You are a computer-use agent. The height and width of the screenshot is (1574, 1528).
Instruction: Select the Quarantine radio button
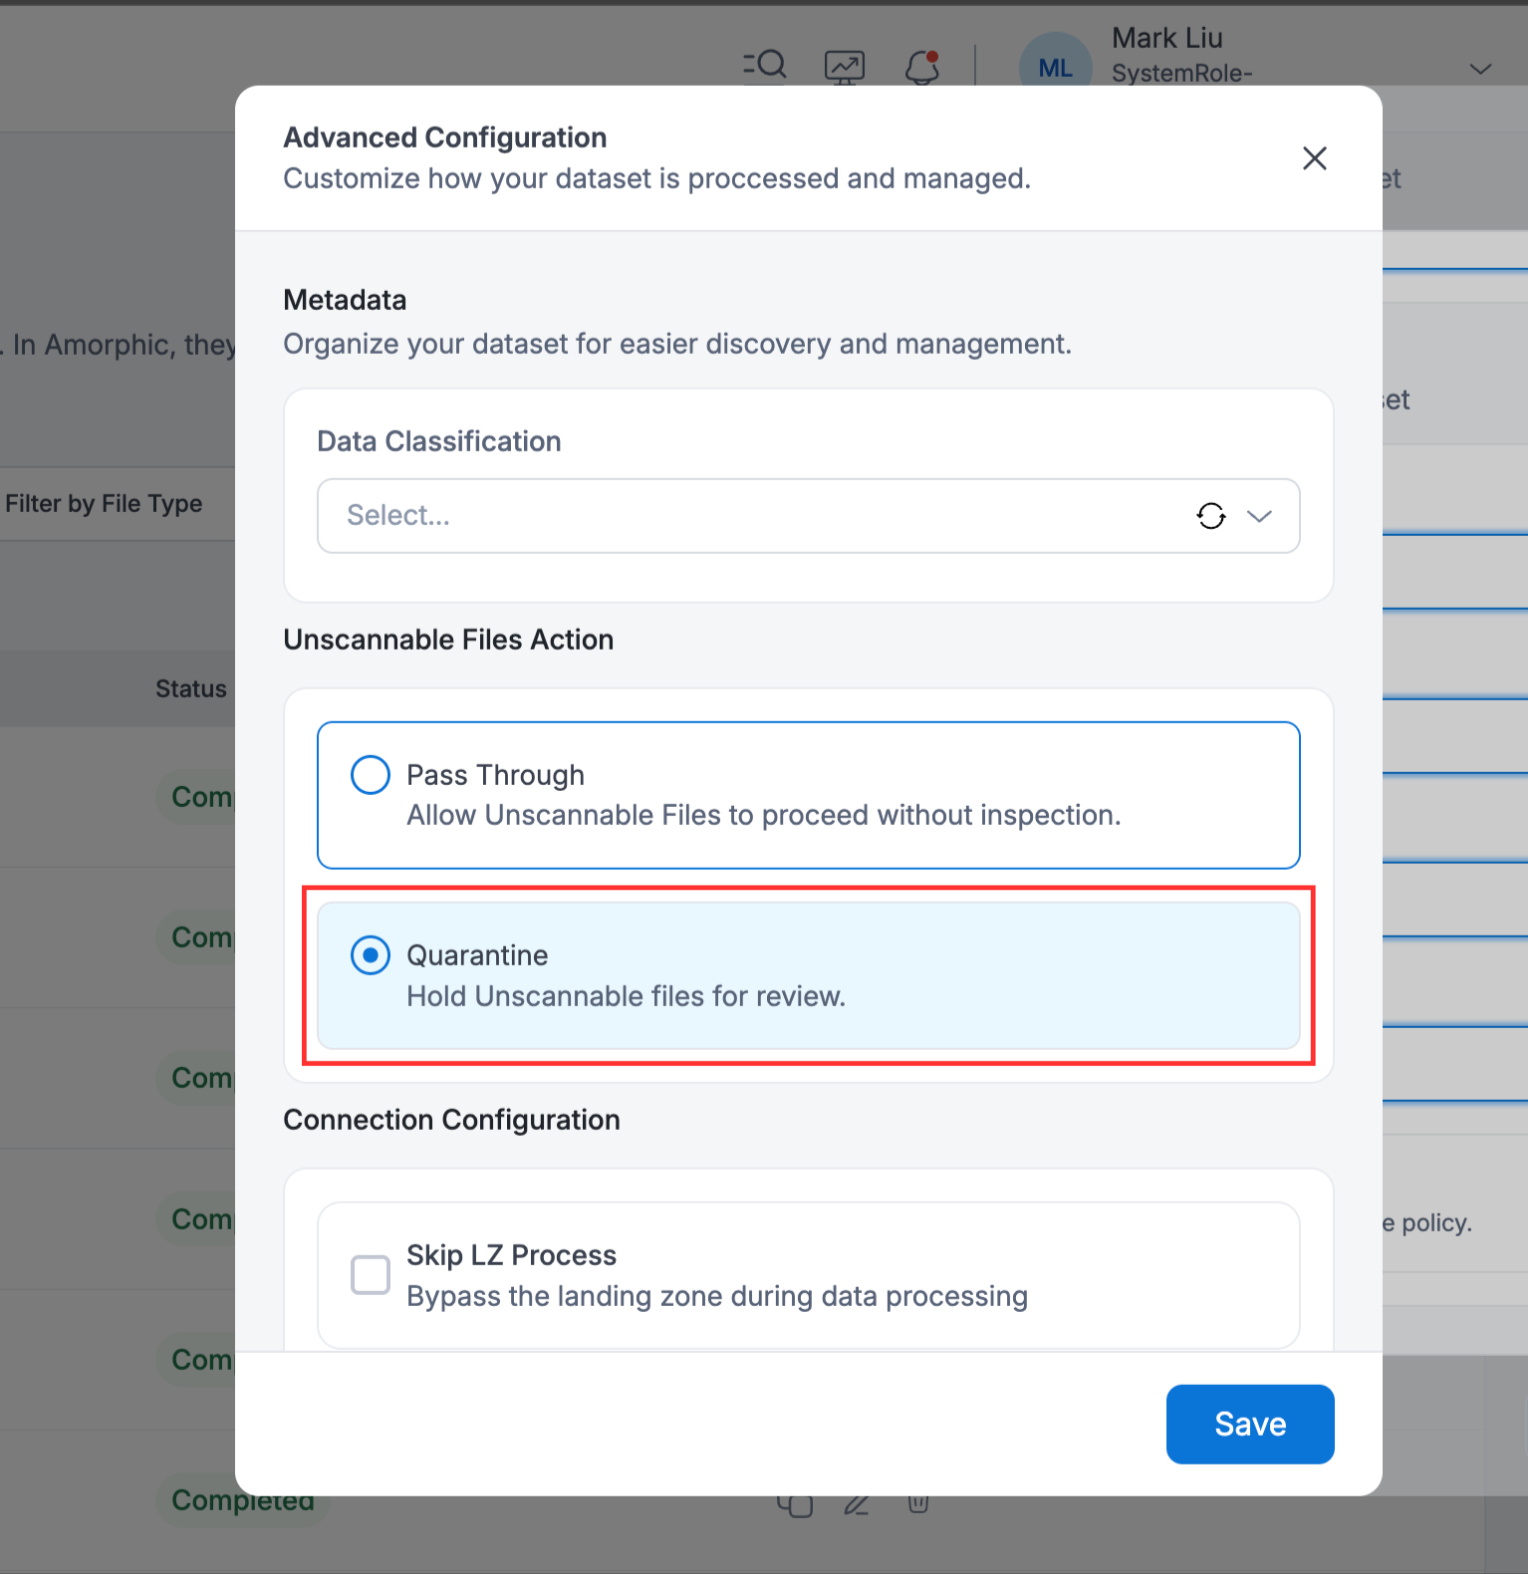click(x=370, y=956)
